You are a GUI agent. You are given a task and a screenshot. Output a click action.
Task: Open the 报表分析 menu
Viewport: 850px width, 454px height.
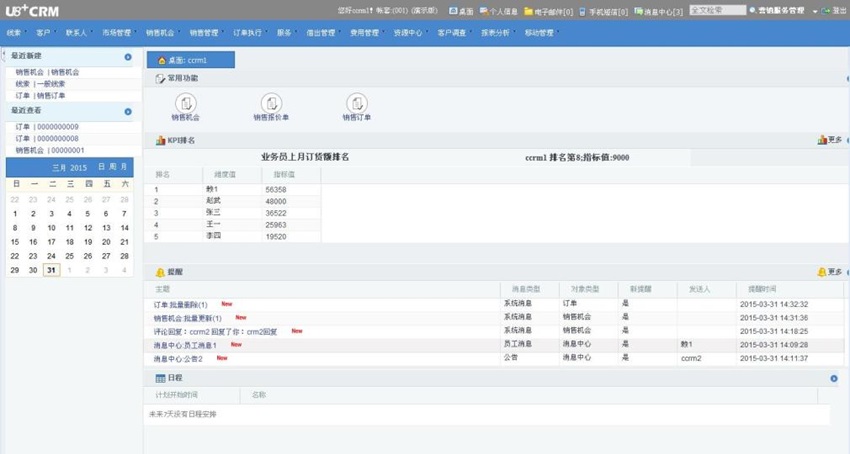click(495, 33)
